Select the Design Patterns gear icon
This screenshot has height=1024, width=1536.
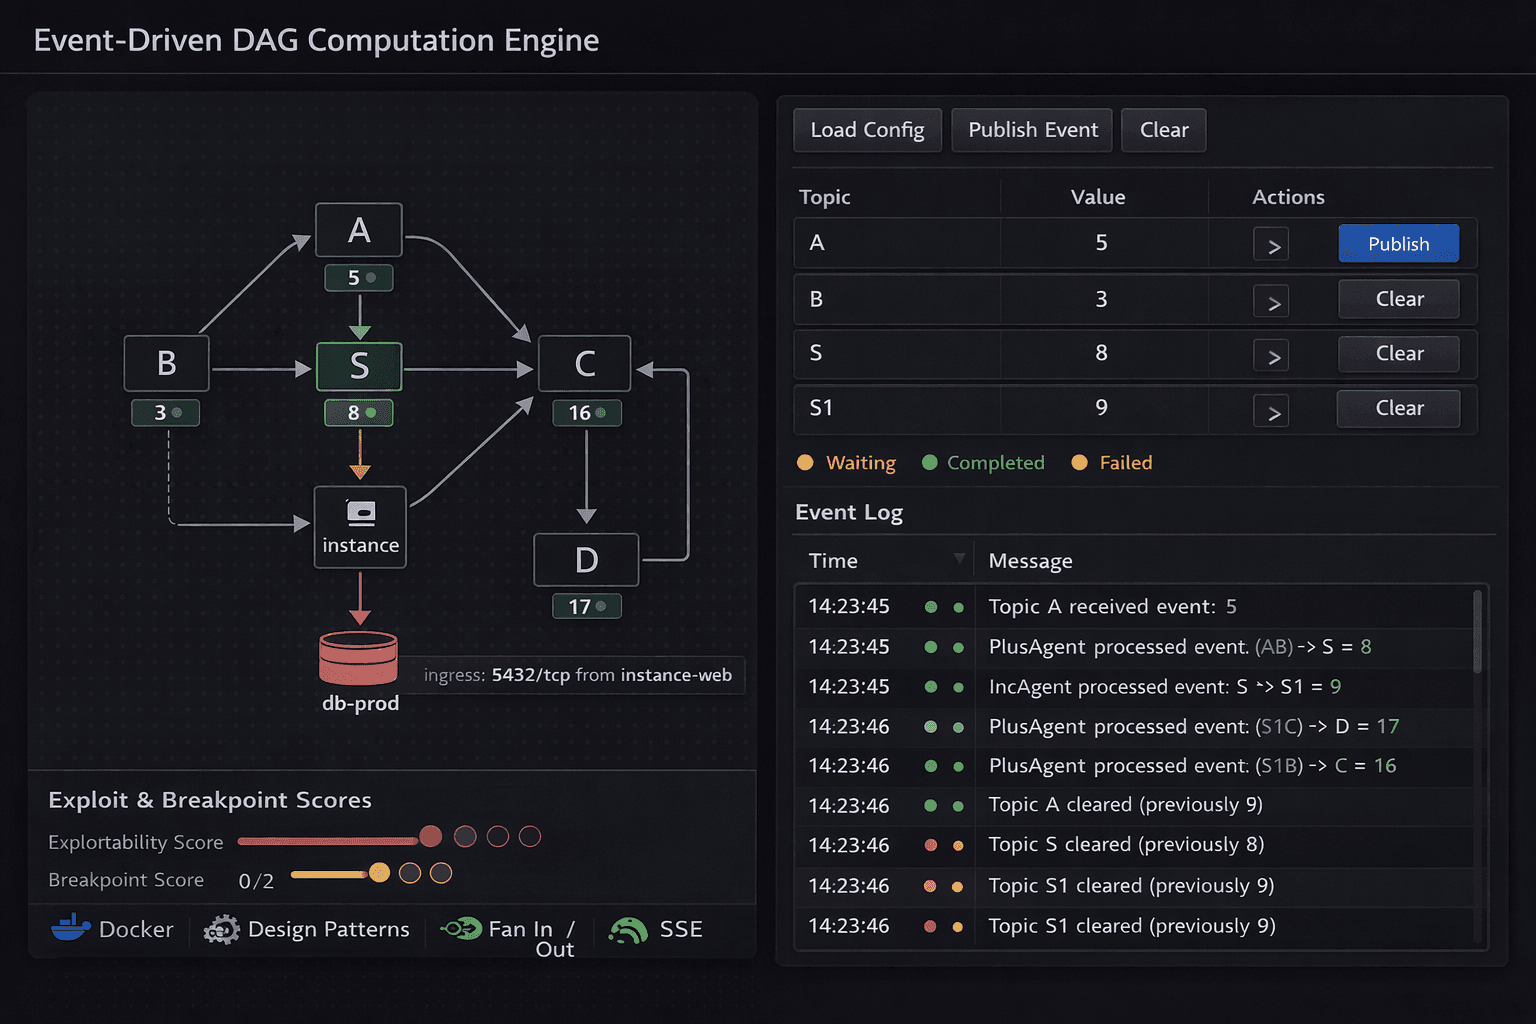222,930
